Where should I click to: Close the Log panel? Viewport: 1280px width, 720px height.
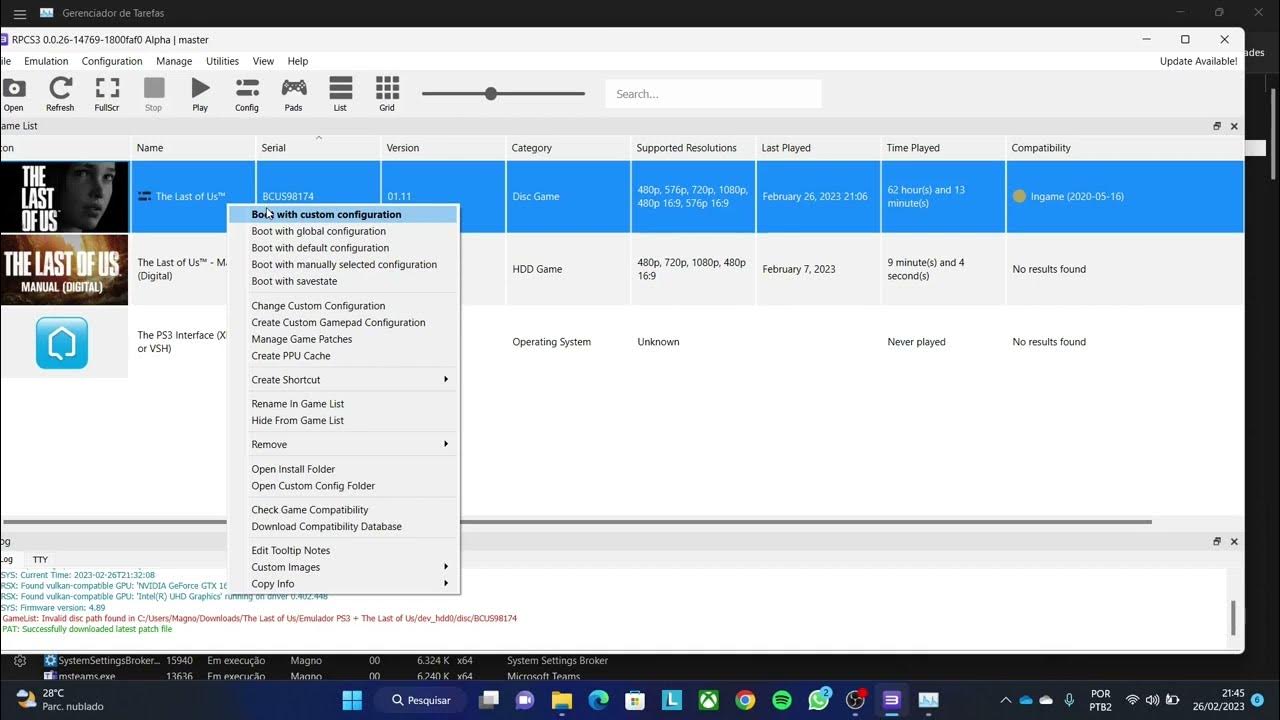pos(1234,542)
